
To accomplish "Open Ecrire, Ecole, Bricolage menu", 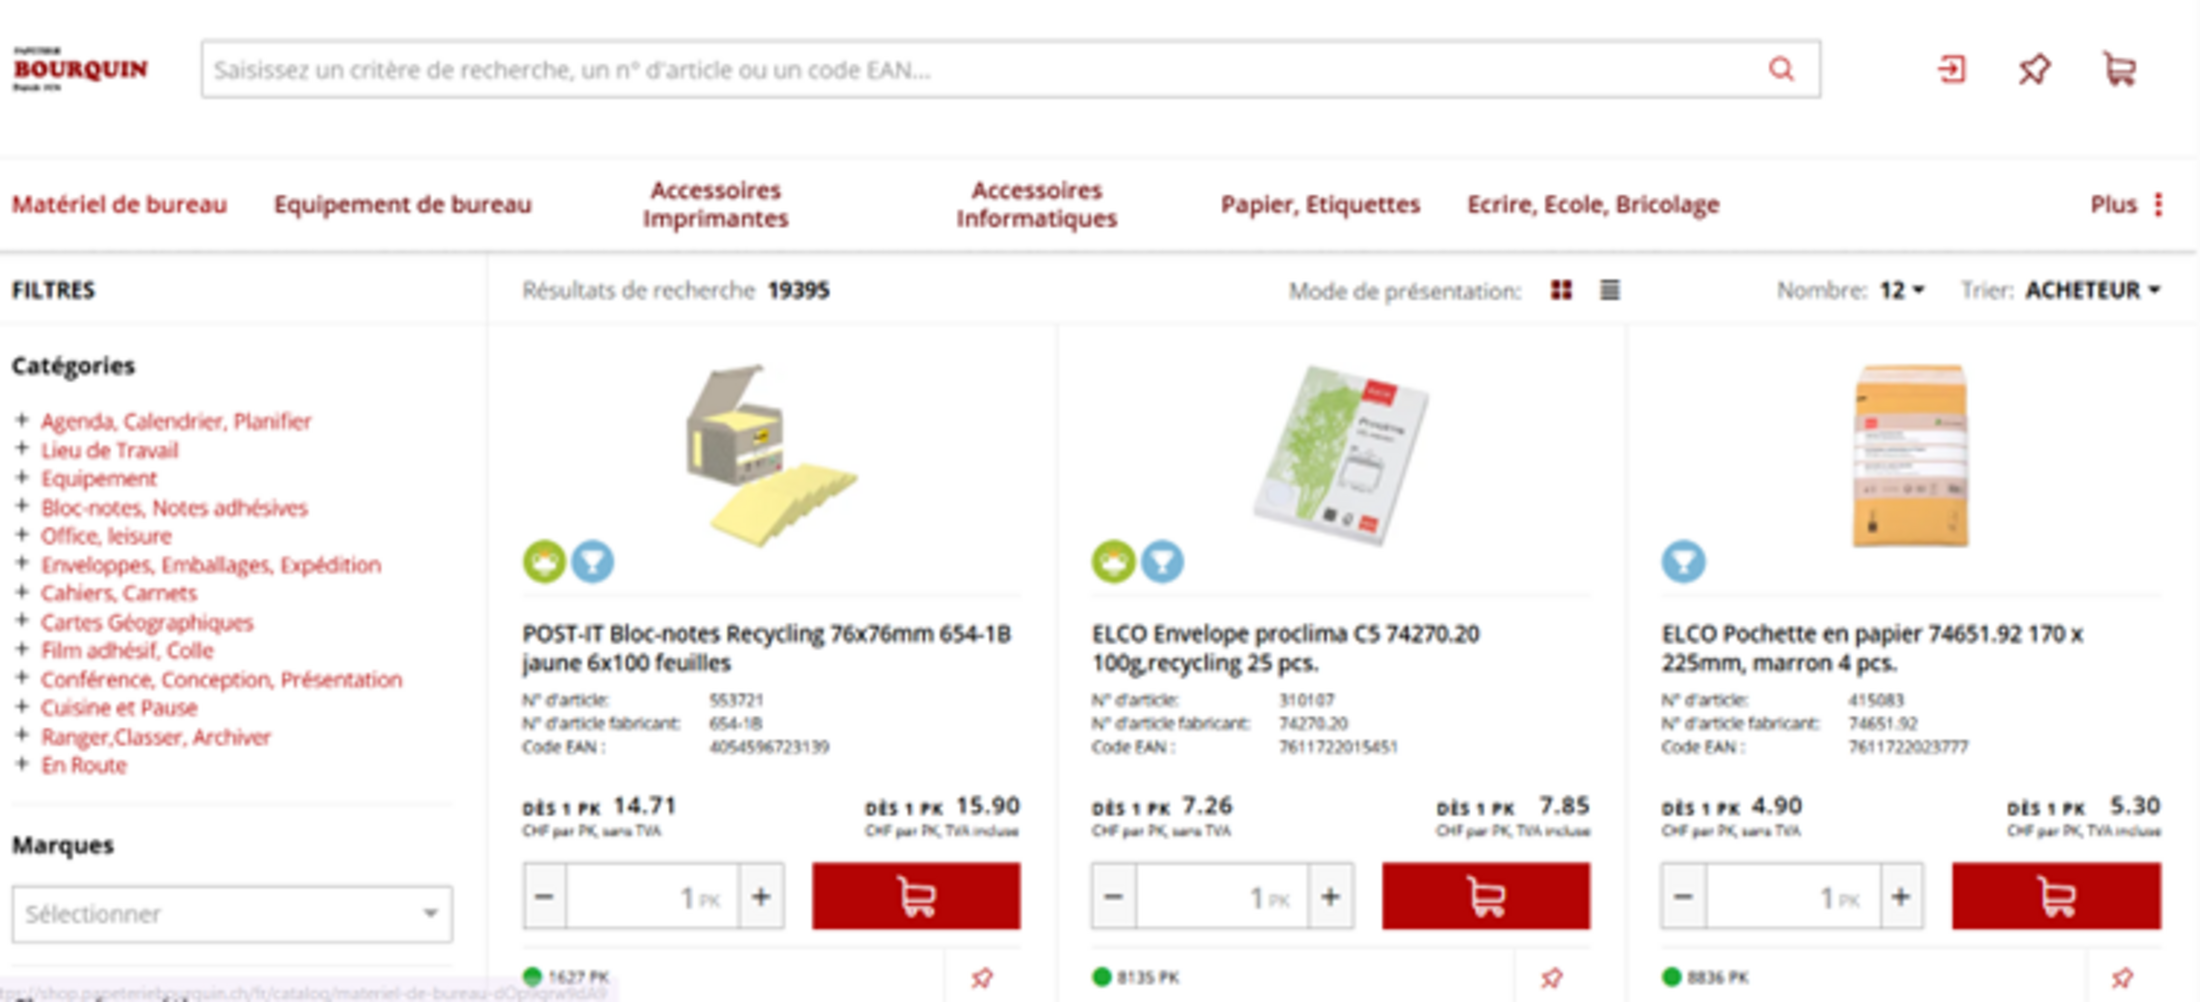I will coord(1593,204).
